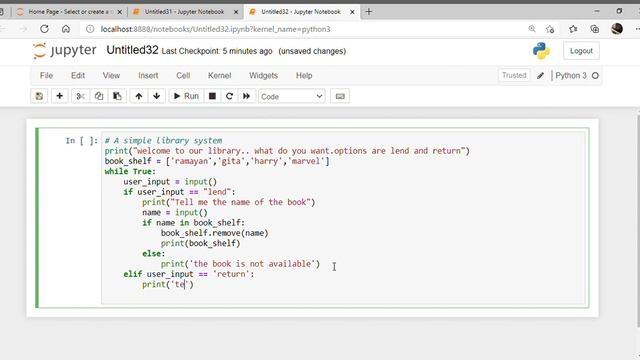640x360 pixels.
Task: Click the unsaved changes status text
Action: click(312, 51)
